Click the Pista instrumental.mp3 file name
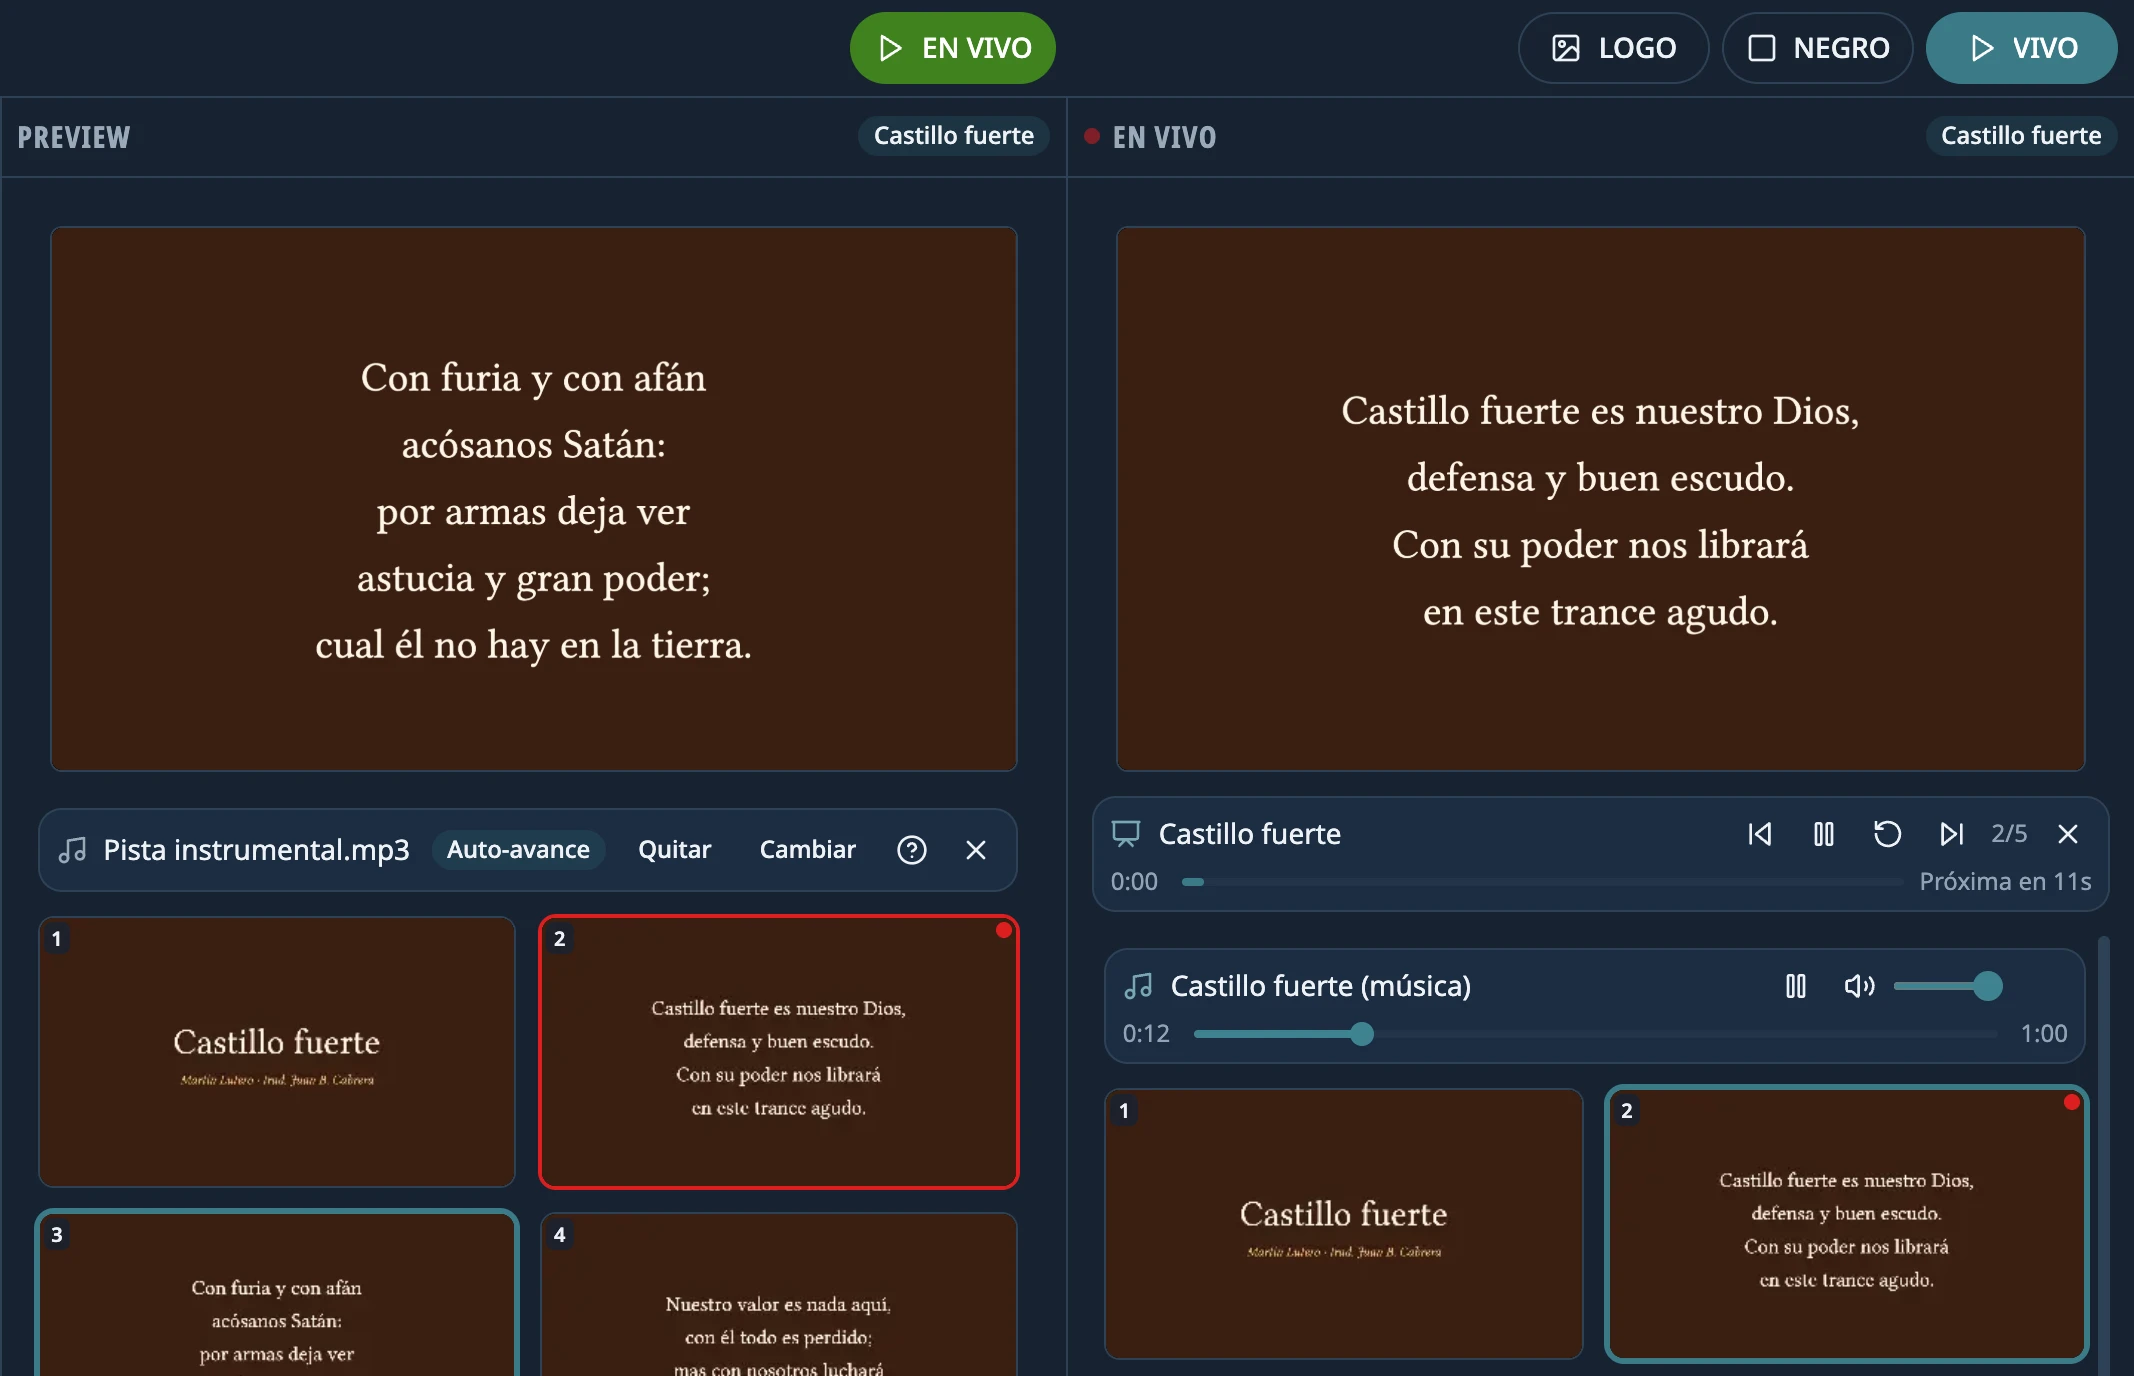This screenshot has height=1376, width=2134. pyautogui.click(x=256, y=850)
